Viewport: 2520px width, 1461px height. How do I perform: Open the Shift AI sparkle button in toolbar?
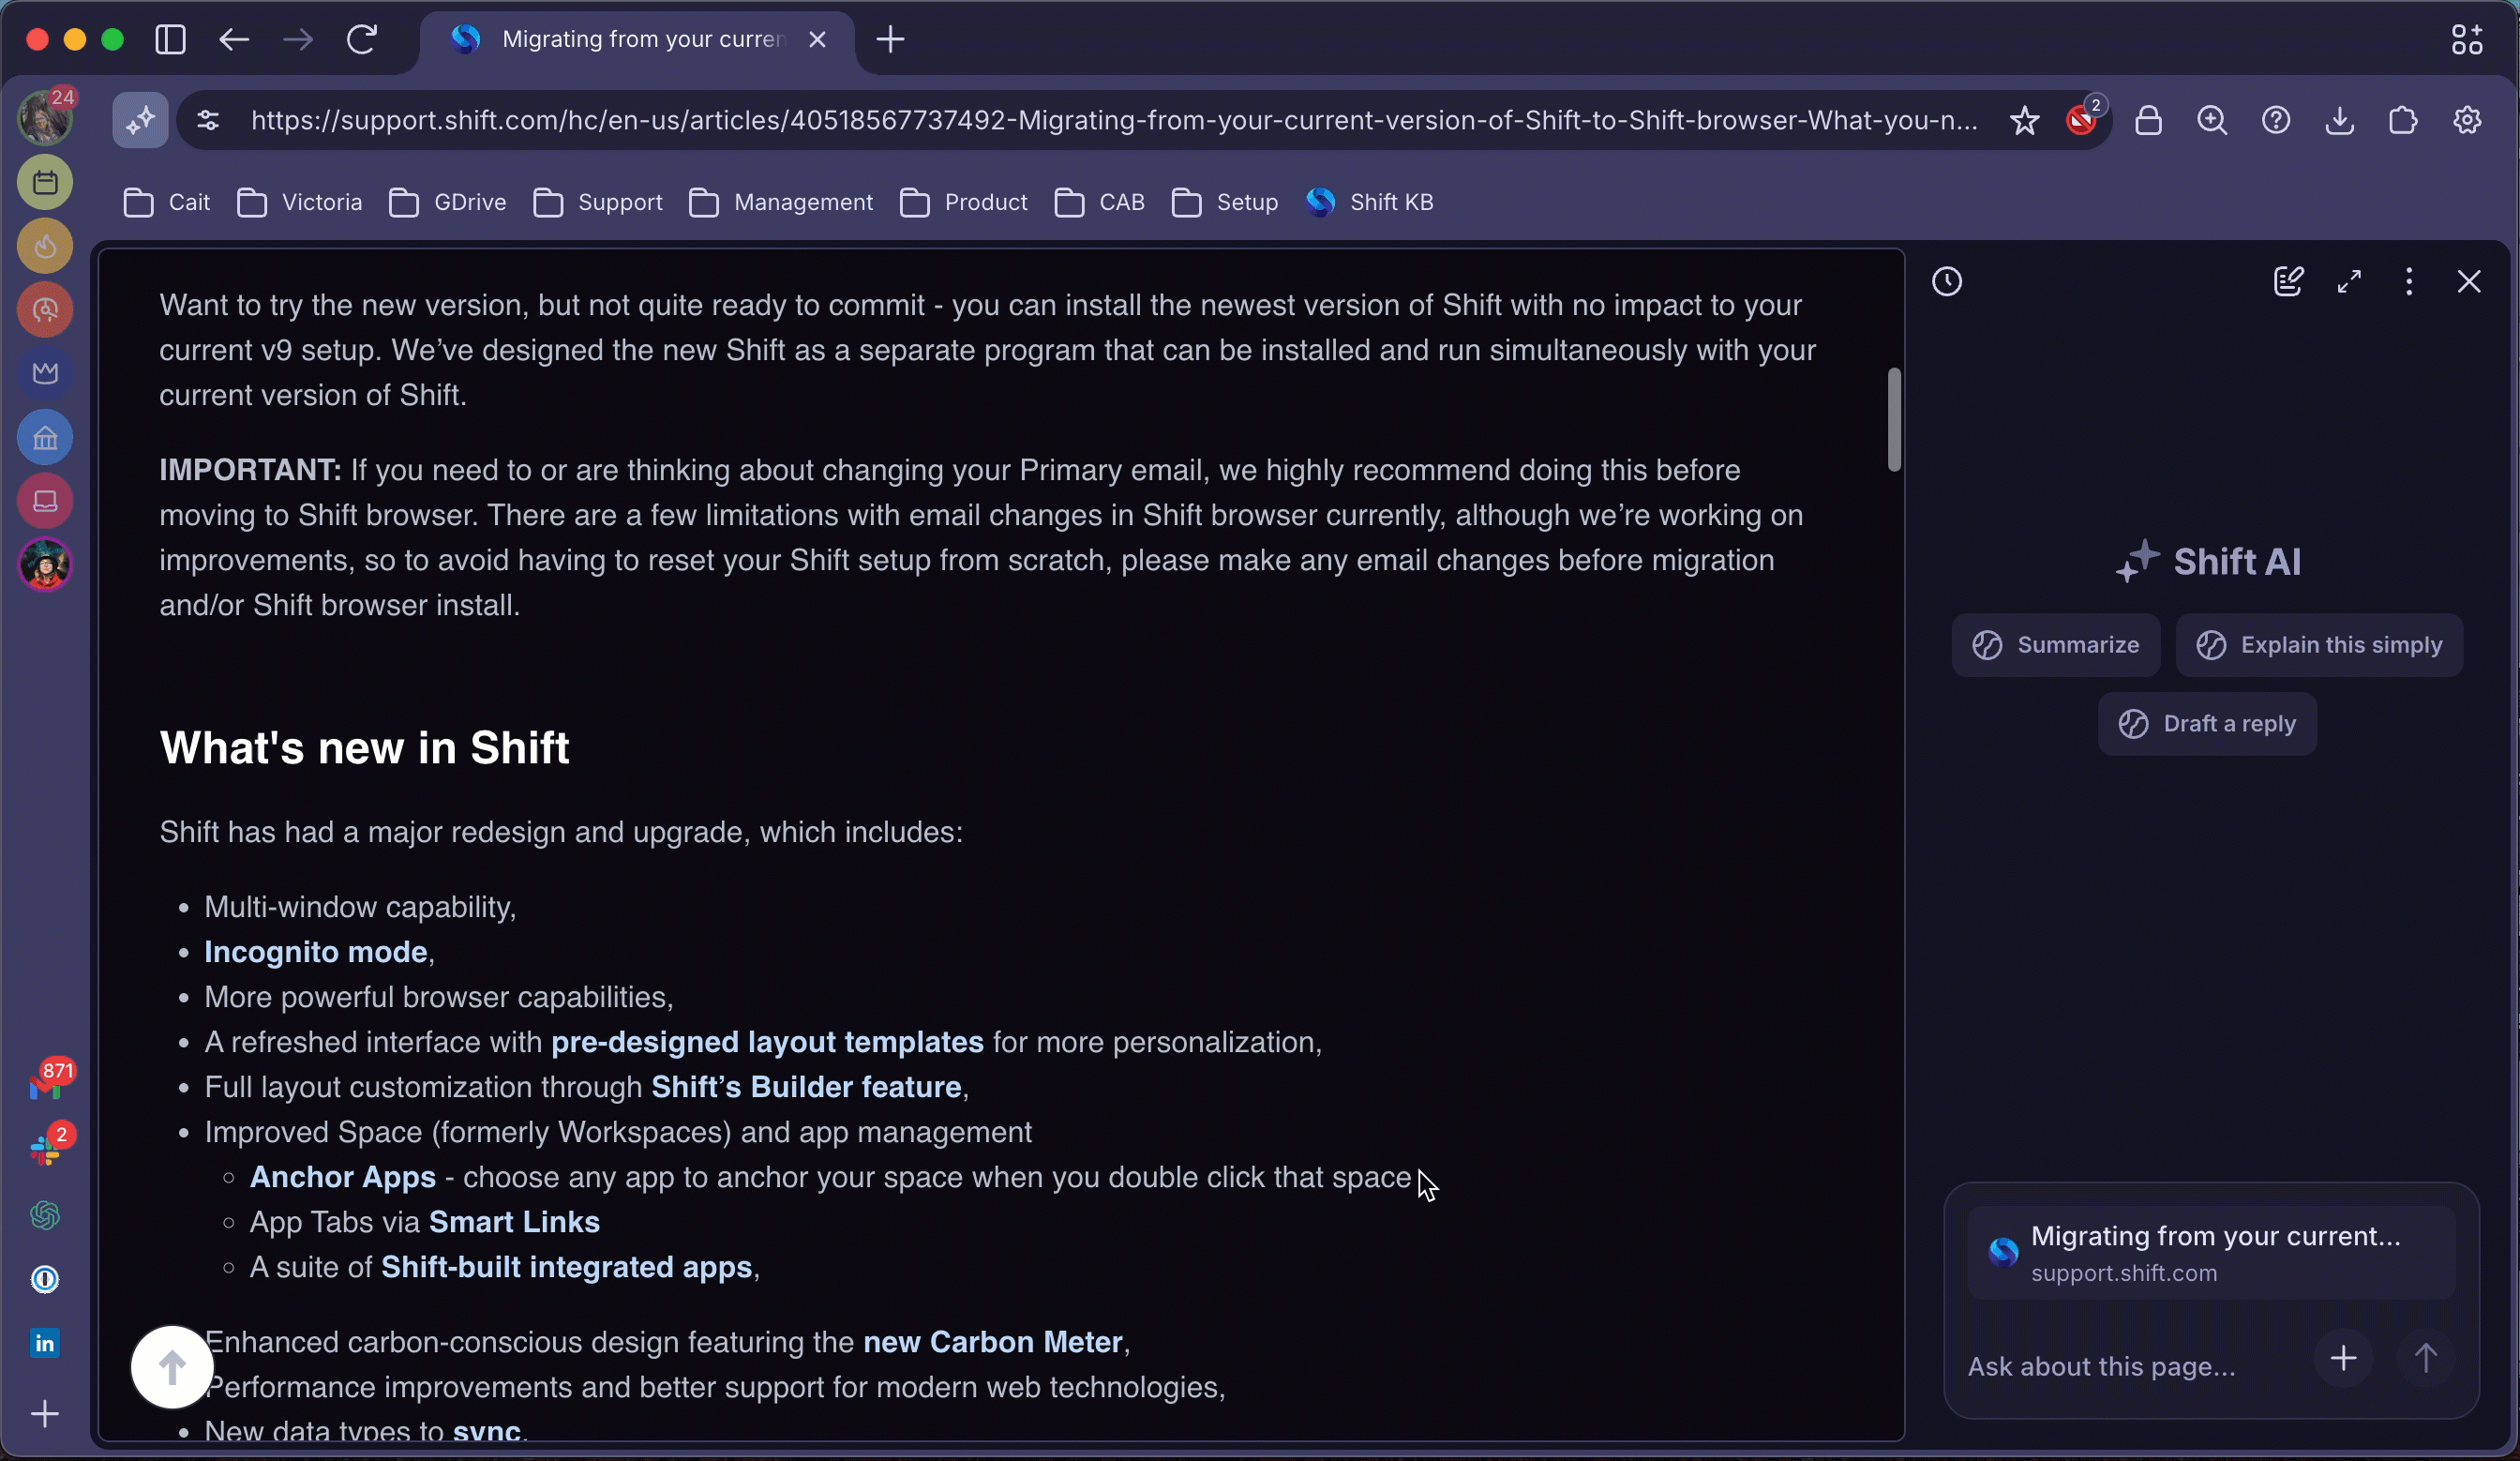coord(141,121)
